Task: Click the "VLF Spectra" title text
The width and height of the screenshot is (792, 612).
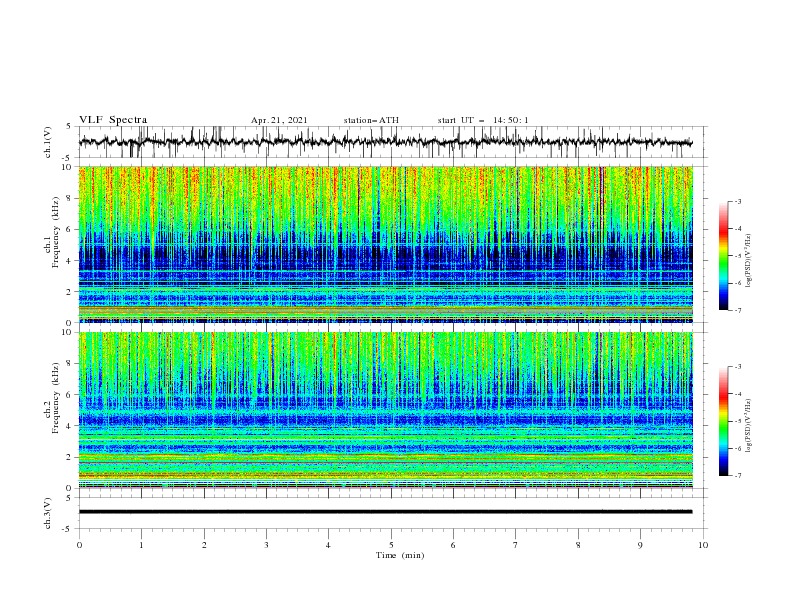Action: [x=113, y=120]
